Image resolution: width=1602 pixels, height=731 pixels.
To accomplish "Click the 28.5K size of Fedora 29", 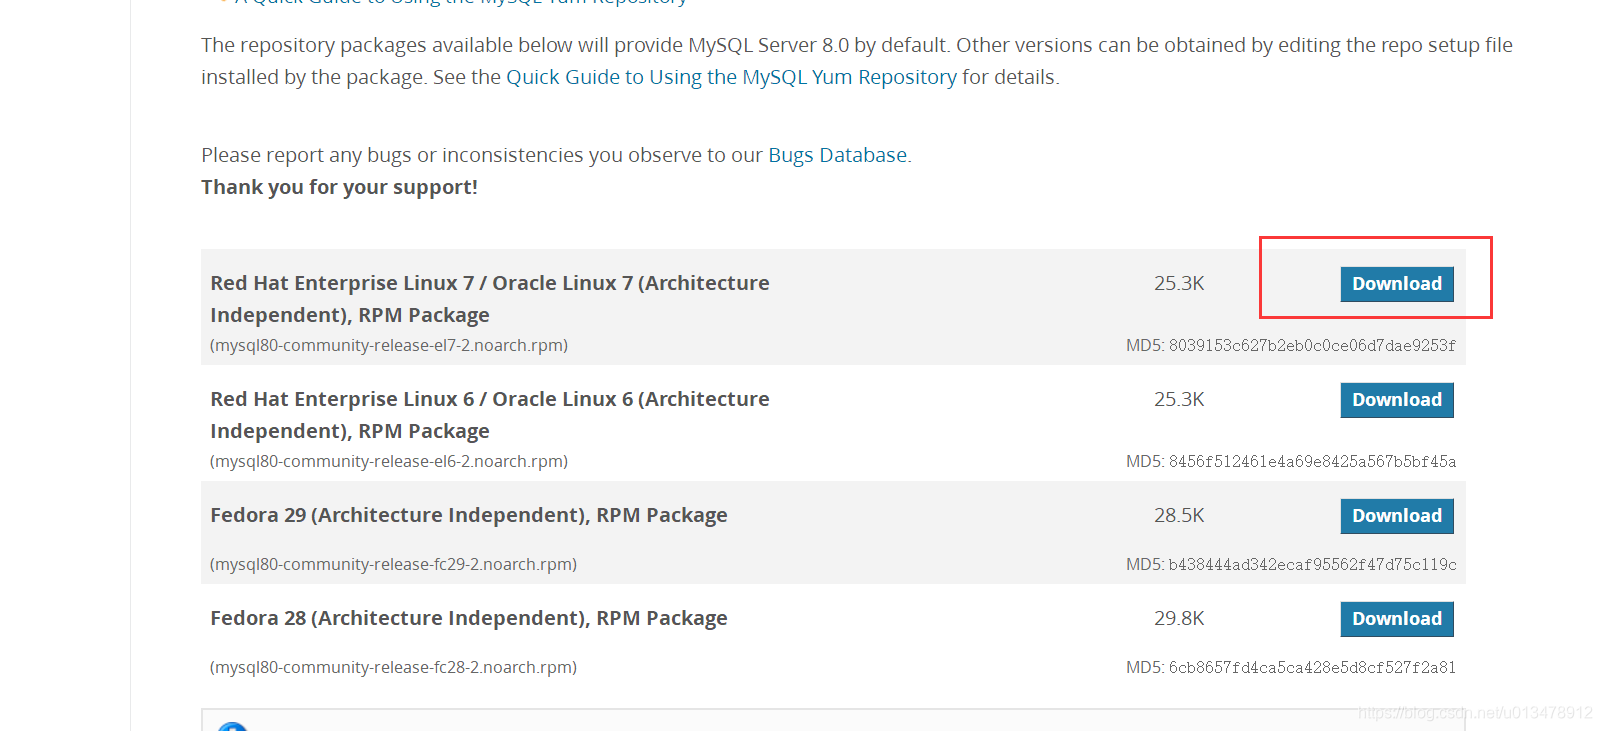I will point(1179,515).
